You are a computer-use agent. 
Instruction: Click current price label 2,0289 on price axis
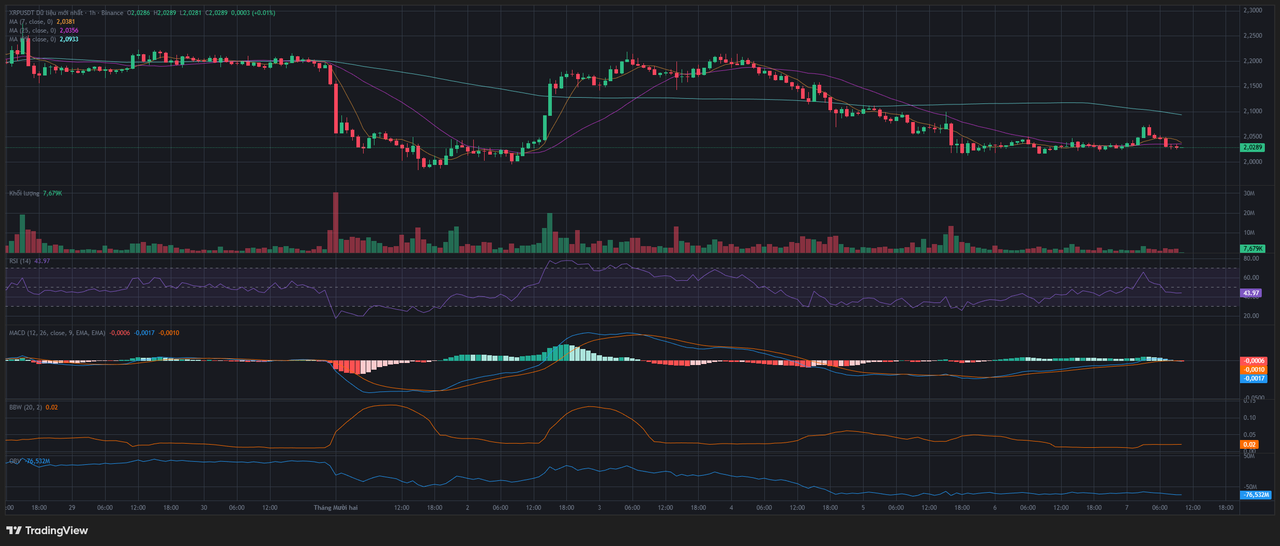[x=1253, y=147]
